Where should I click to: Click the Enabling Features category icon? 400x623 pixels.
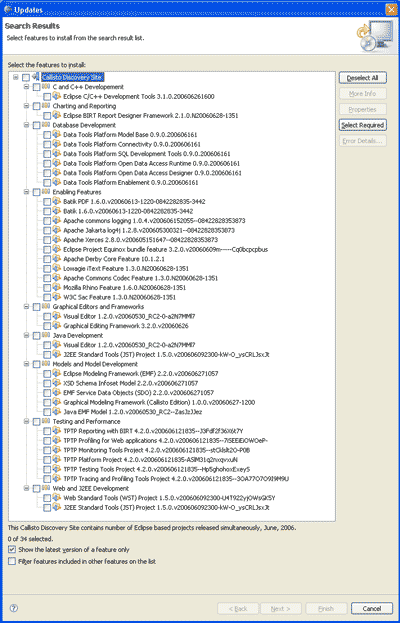pyautogui.click(x=46, y=192)
